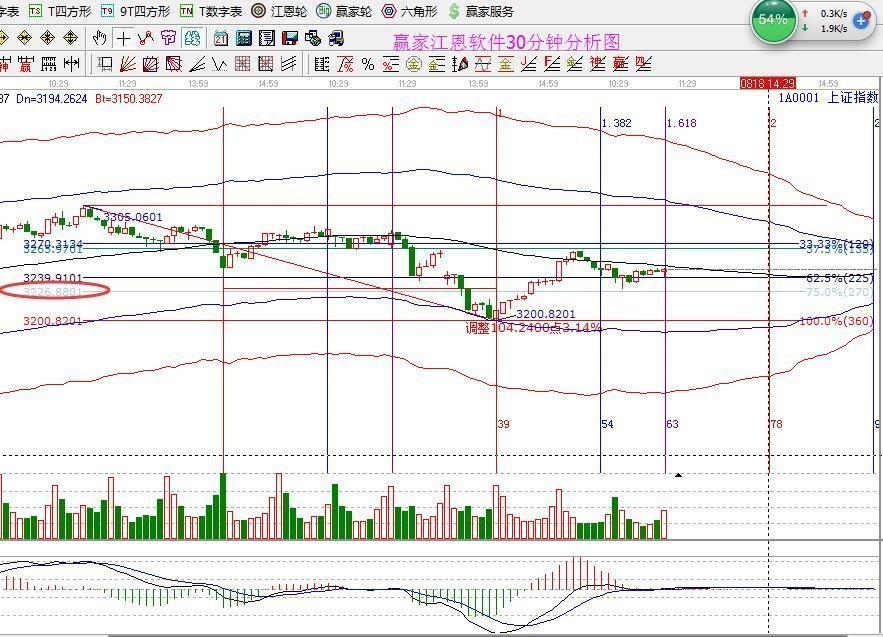Open the calendar 21 date tool
Image resolution: width=883 pixels, height=637 pixels.
(x=221, y=38)
